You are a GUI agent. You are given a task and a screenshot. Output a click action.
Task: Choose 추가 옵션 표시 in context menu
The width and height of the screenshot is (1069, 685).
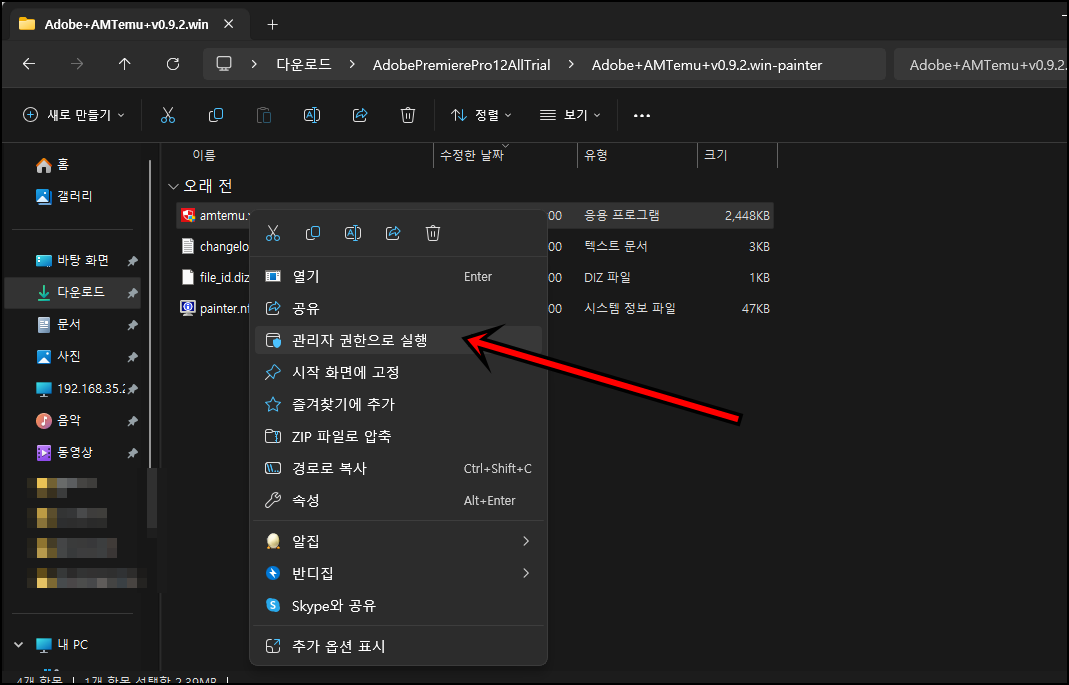399,645
